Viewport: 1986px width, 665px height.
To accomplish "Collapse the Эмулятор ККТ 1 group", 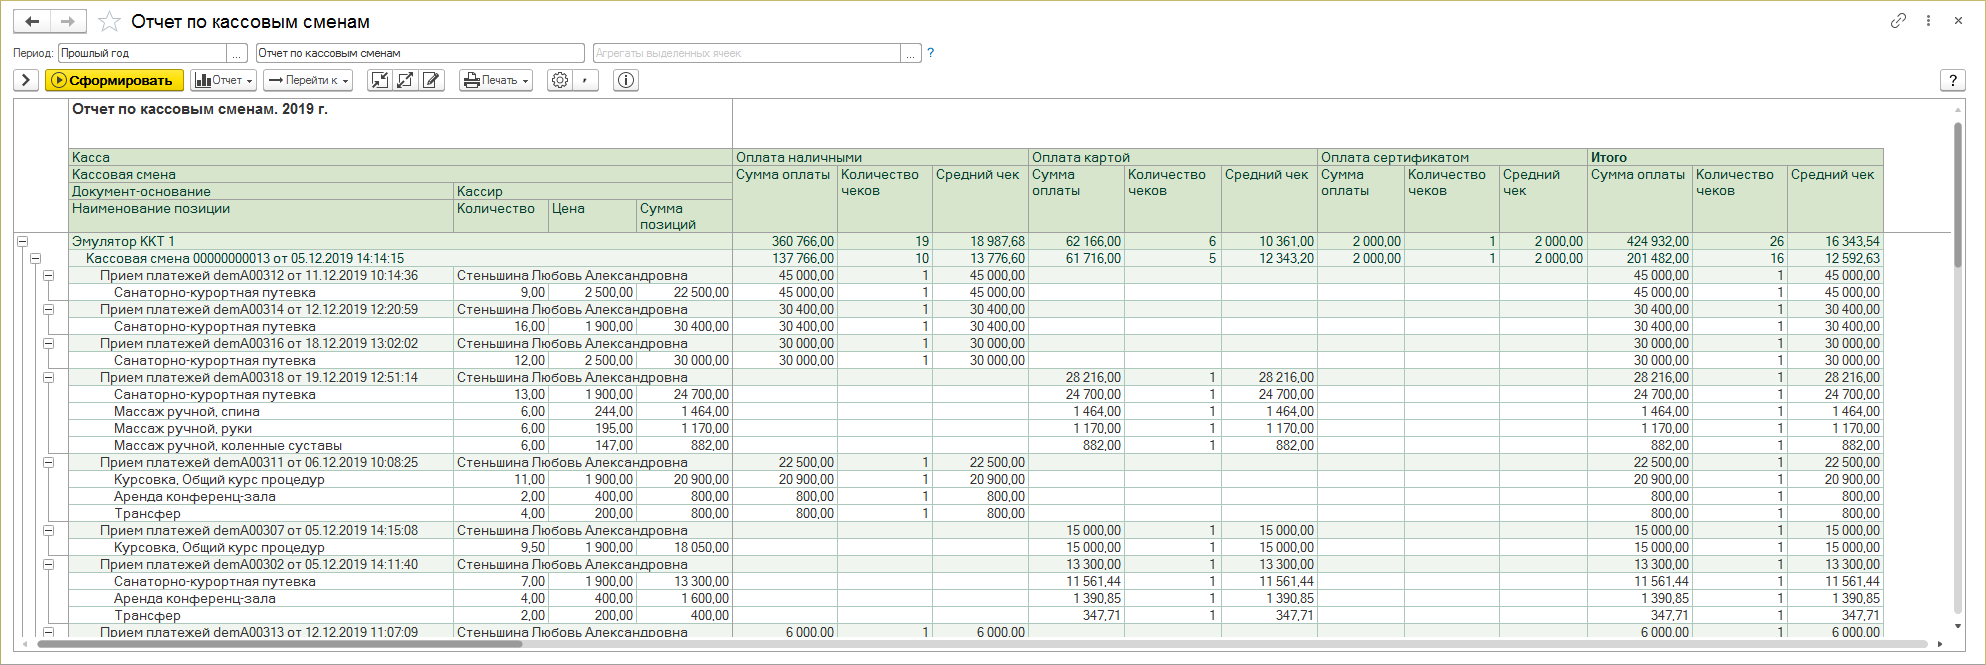I will 22,241.
